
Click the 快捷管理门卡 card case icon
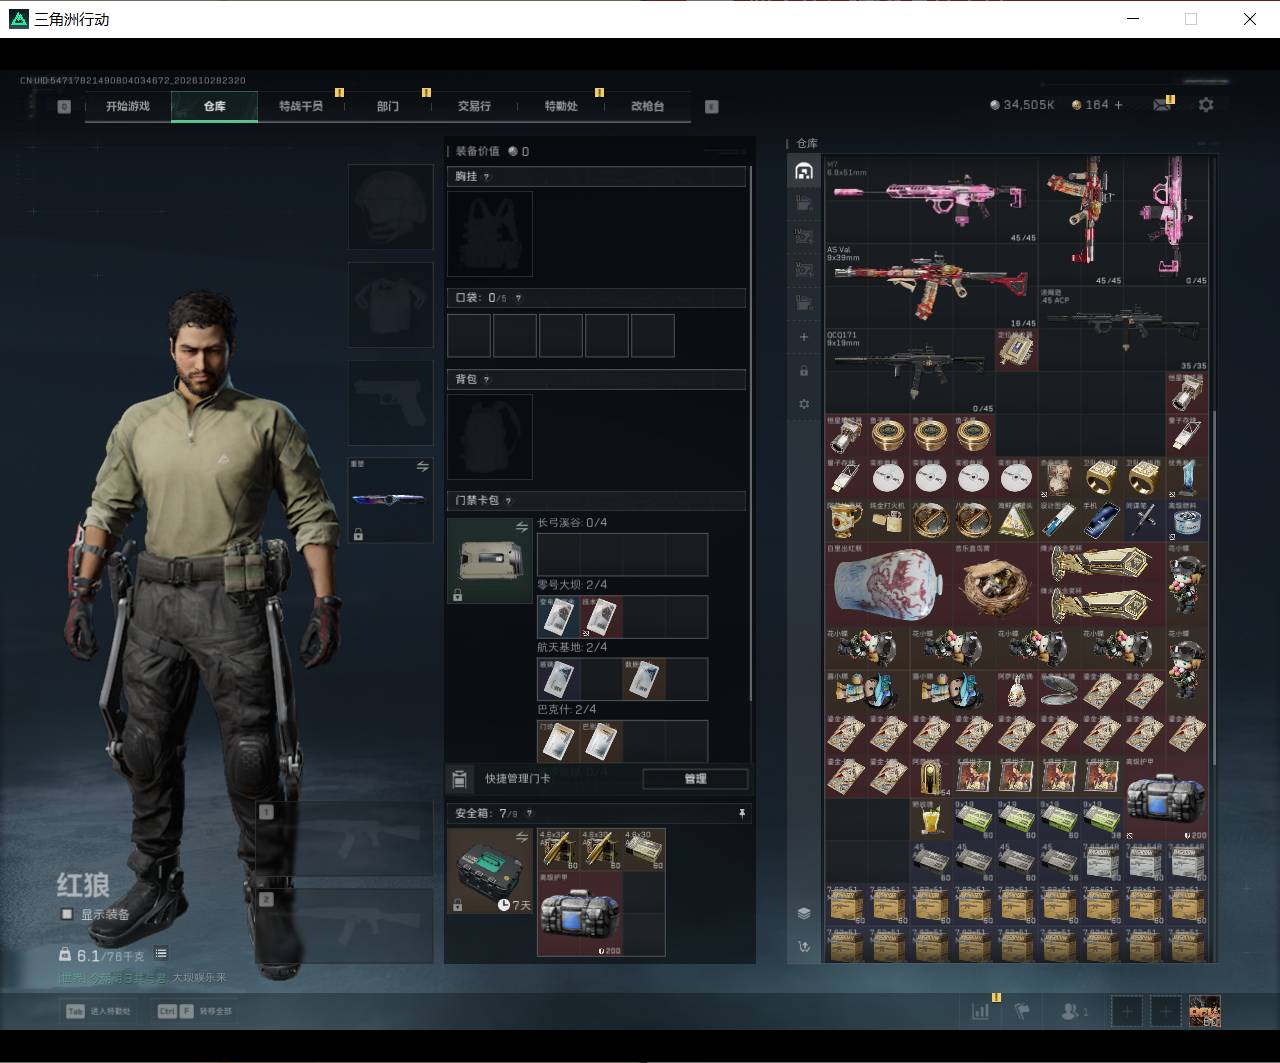(460, 779)
